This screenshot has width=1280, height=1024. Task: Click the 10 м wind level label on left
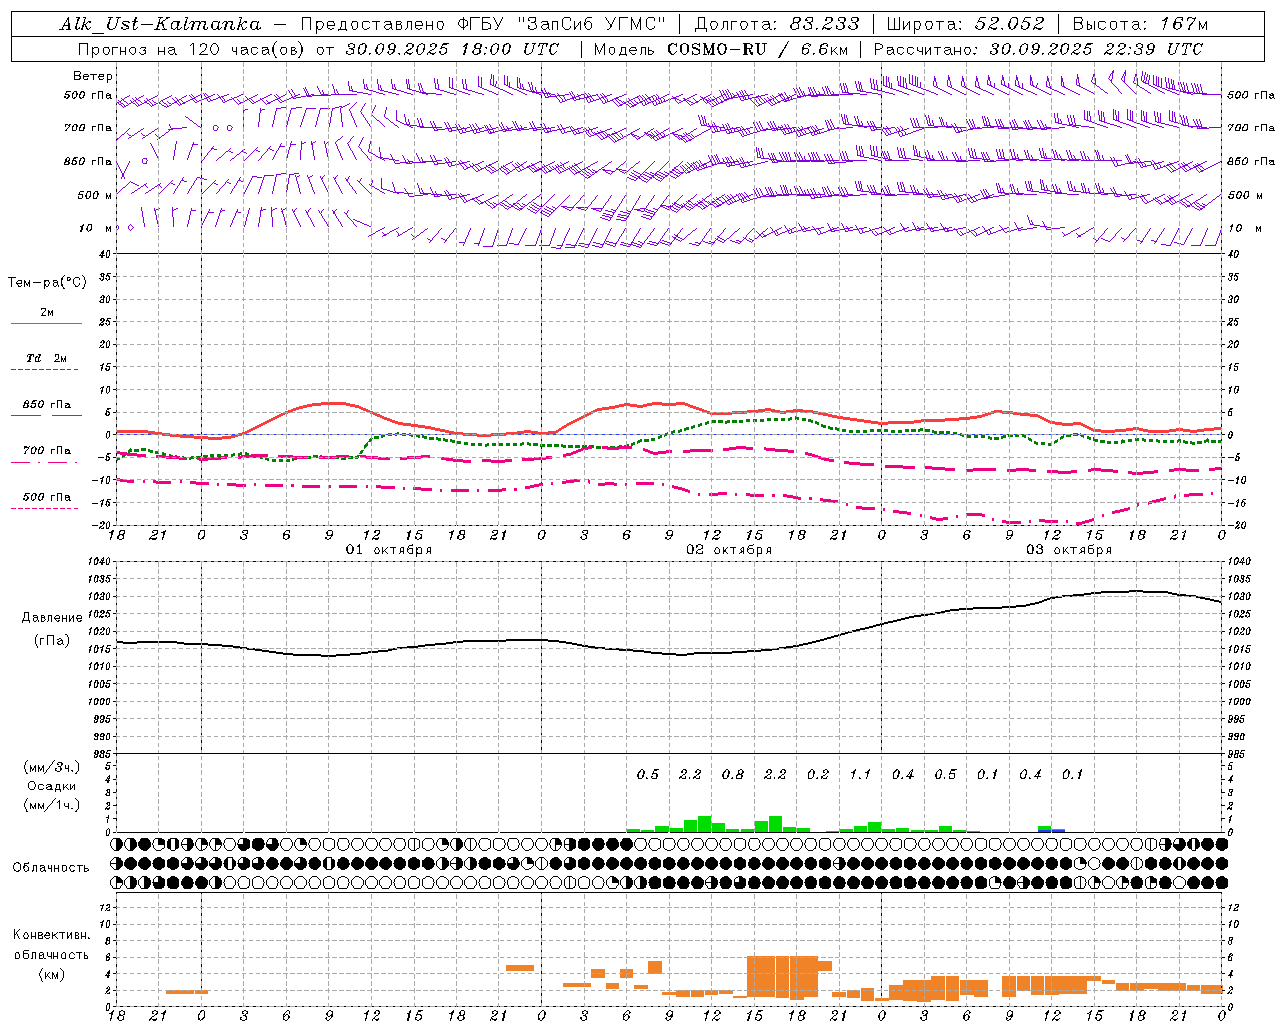(94, 228)
